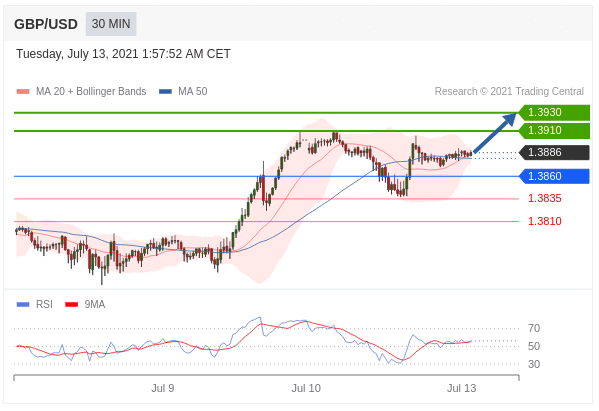Click the pink MA 20 legend swatch

(x=23, y=92)
